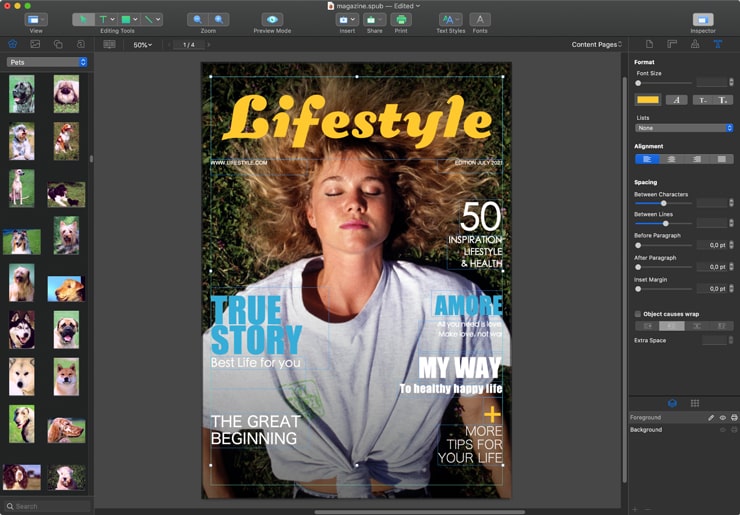
Task: Switch to Document inspector tab
Action: tap(649, 44)
